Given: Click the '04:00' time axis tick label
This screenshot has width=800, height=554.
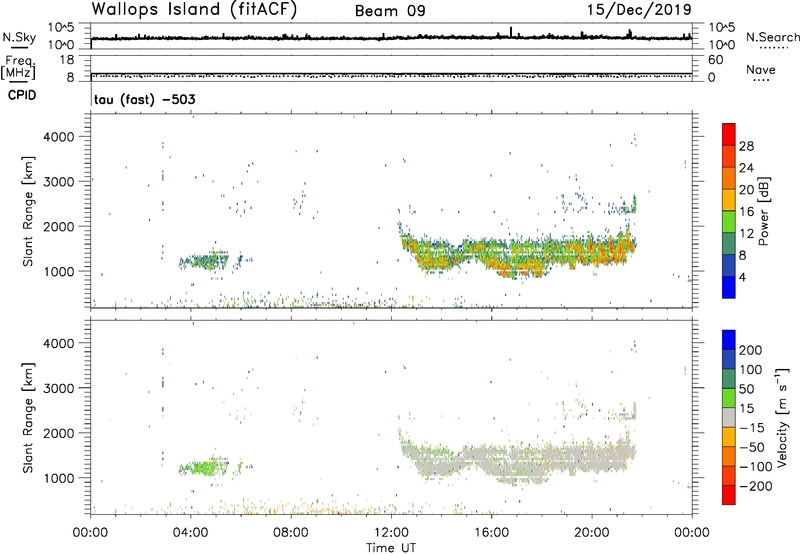Looking at the screenshot, I should 191,533.
